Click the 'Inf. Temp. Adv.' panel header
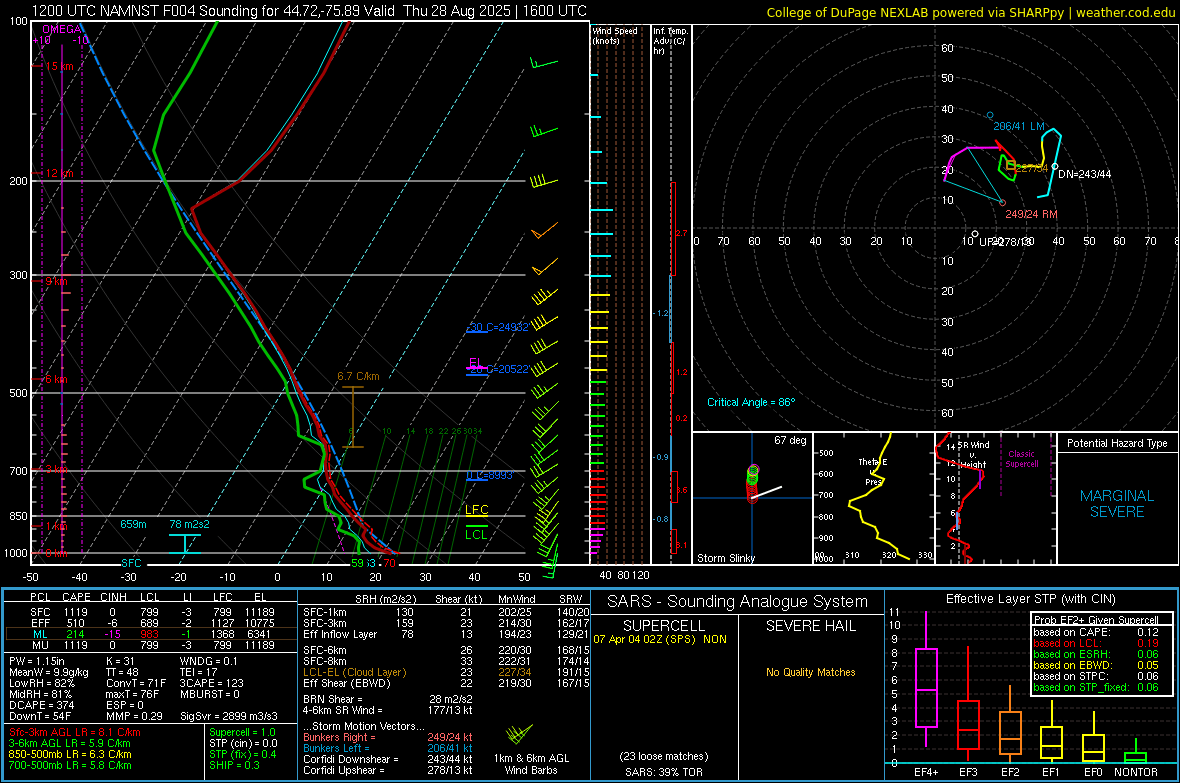Viewport: 1180px width, 783px height. click(670, 40)
